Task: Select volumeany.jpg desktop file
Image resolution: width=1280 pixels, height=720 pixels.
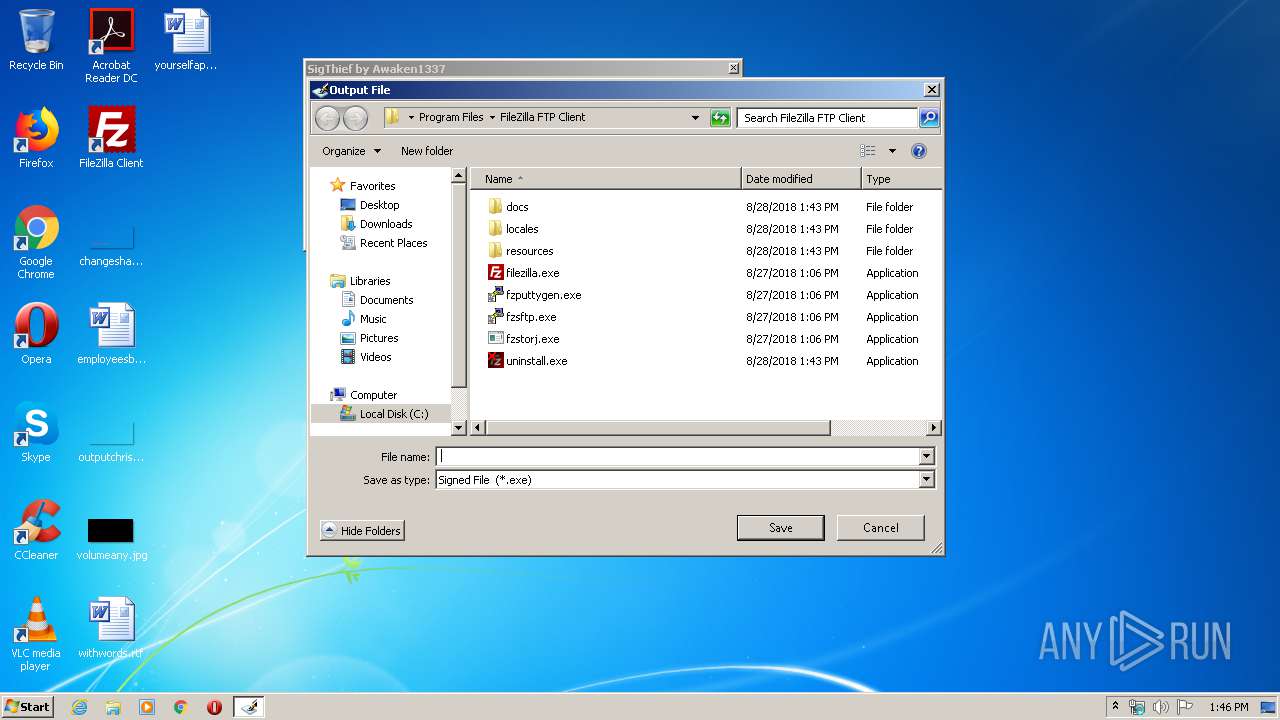Action: pyautogui.click(x=111, y=538)
